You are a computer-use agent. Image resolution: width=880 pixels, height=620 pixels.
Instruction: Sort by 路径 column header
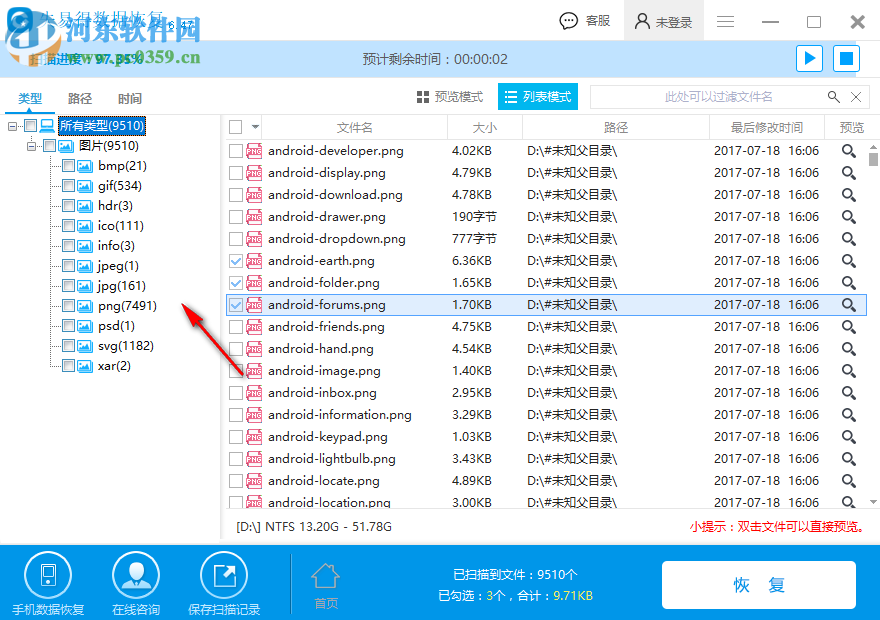point(616,127)
